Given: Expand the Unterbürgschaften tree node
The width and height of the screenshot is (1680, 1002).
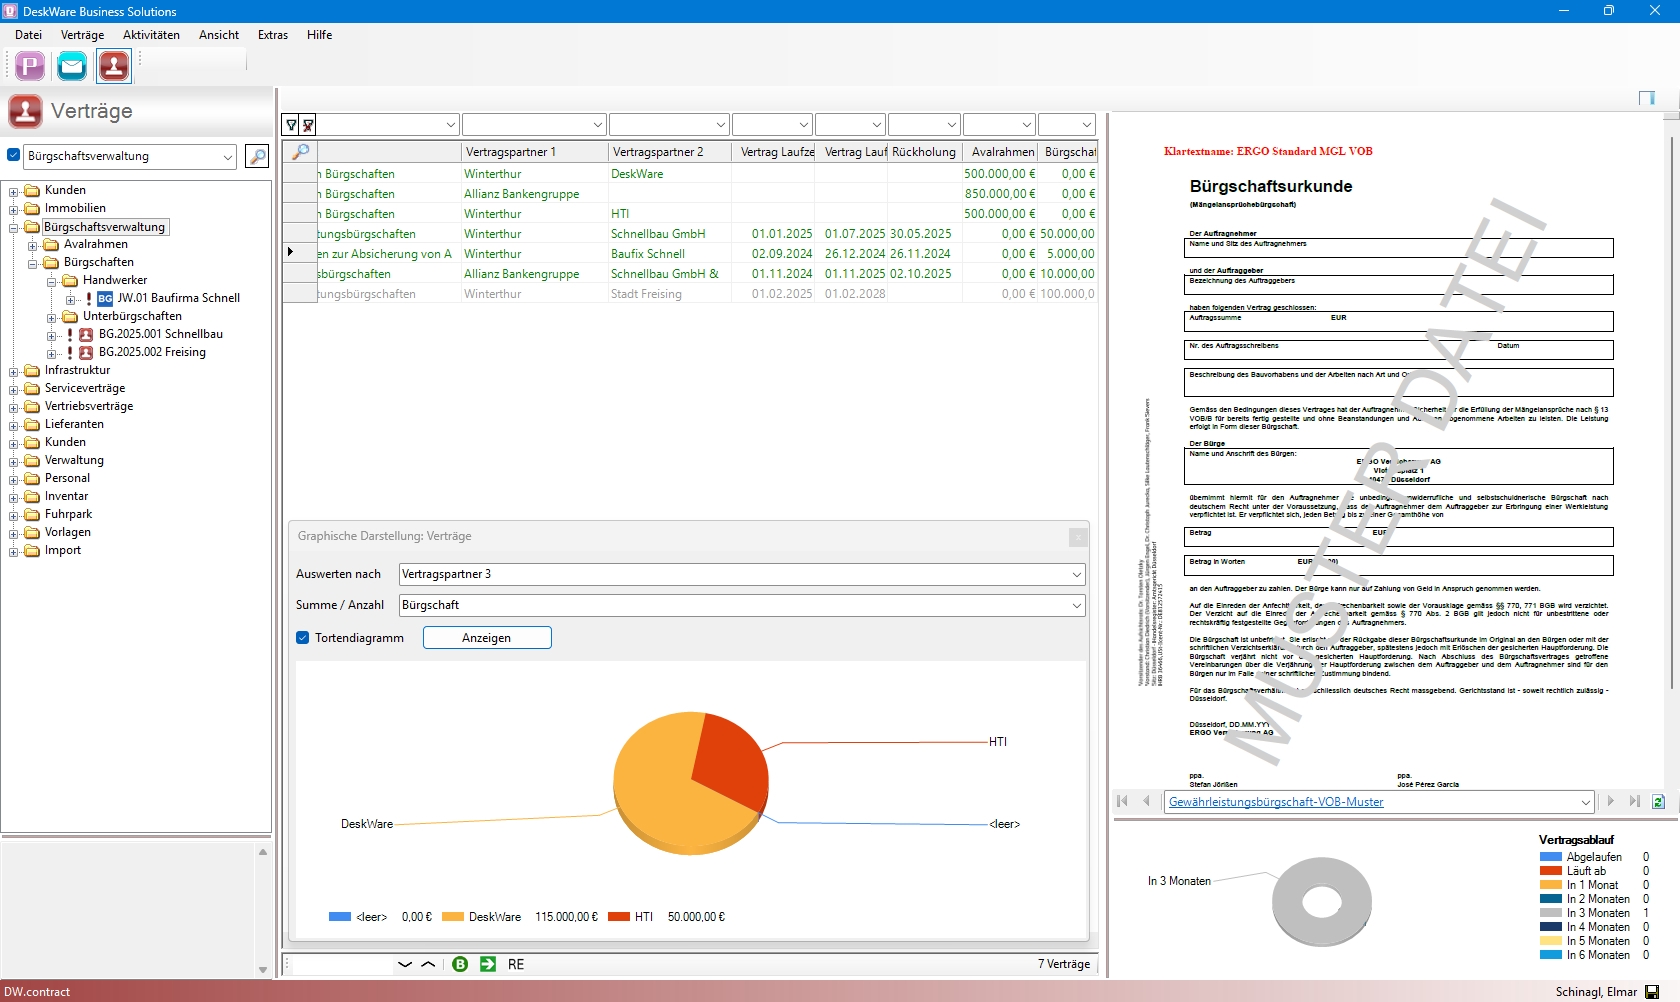Looking at the screenshot, I should (52, 317).
